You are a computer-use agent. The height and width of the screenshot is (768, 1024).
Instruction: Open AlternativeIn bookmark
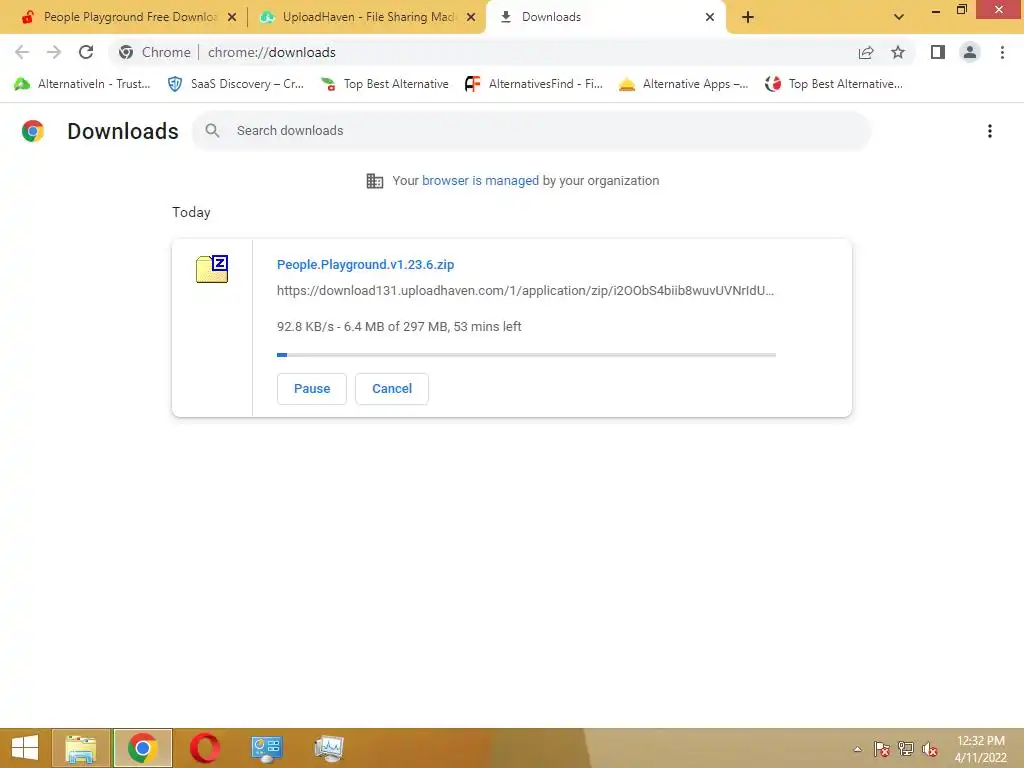point(83,84)
